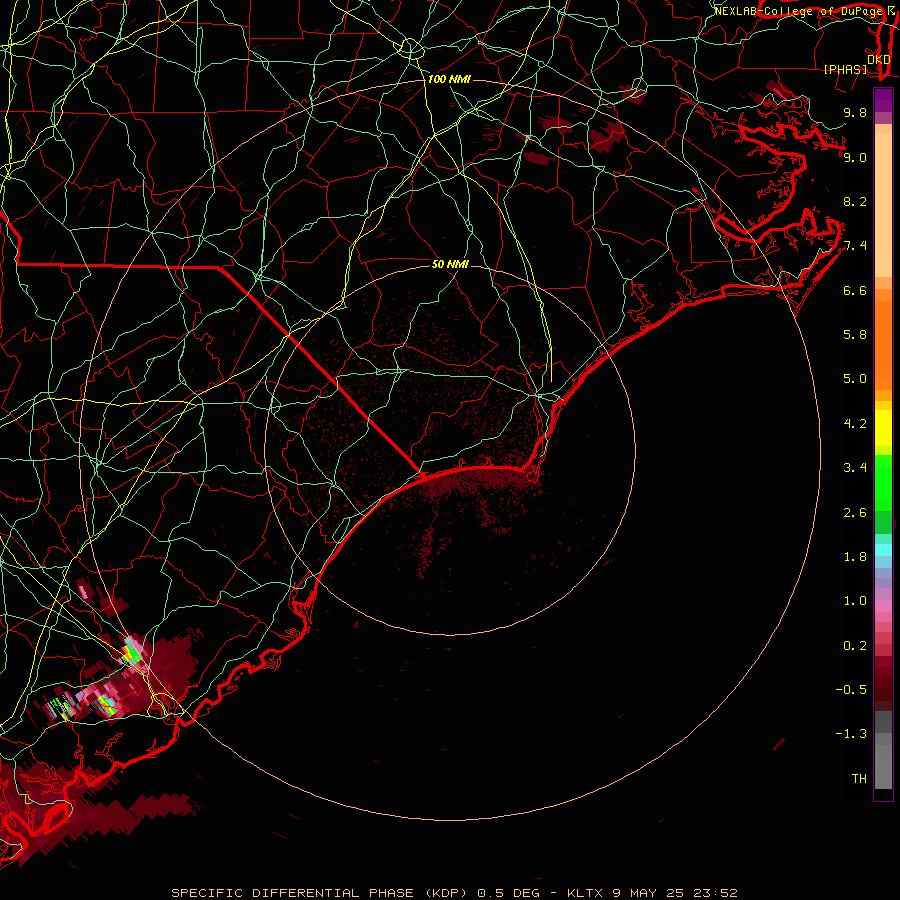Click the 7.4 scale value
Viewport: 900px width, 900px height.
click(x=855, y=246)
